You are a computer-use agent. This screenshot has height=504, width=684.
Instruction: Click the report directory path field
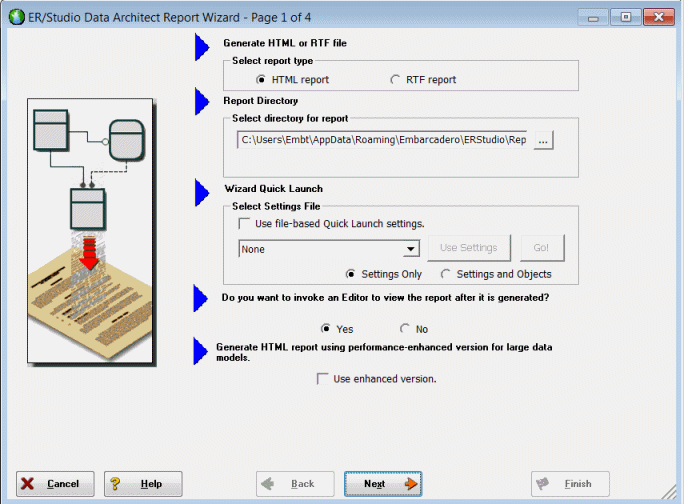382,140
